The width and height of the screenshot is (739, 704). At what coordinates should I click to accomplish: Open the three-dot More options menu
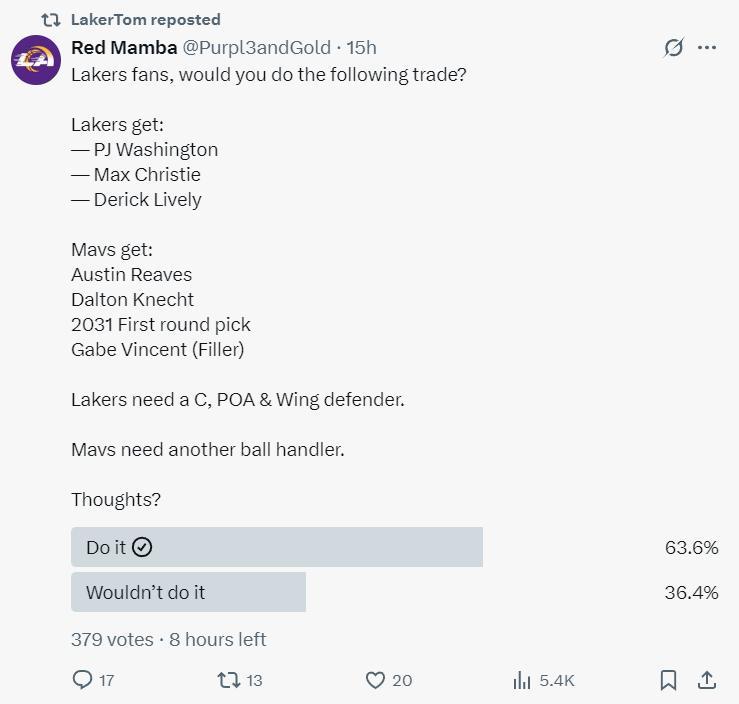click(x=707, y=48)
